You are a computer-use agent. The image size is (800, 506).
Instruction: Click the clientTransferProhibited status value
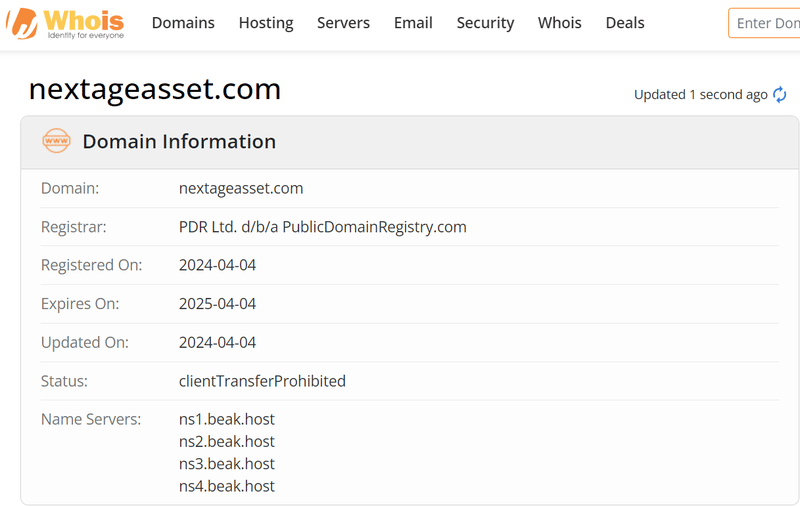(262, 381)
